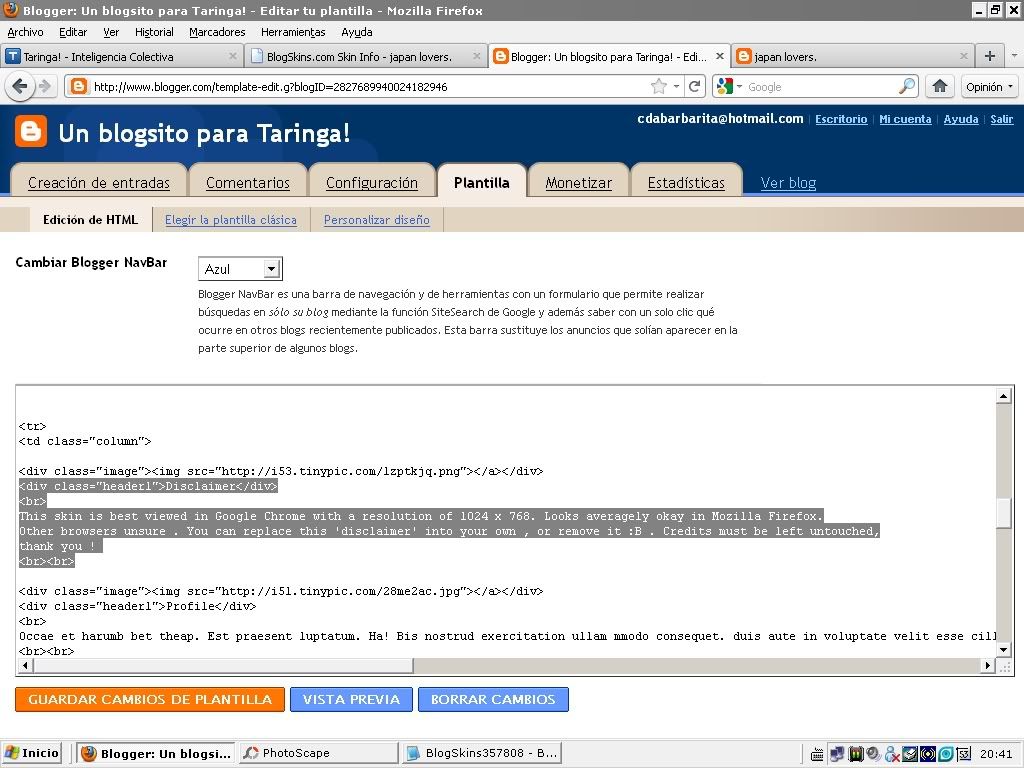Click the Disclaimer header div line in code

[148, 486]
